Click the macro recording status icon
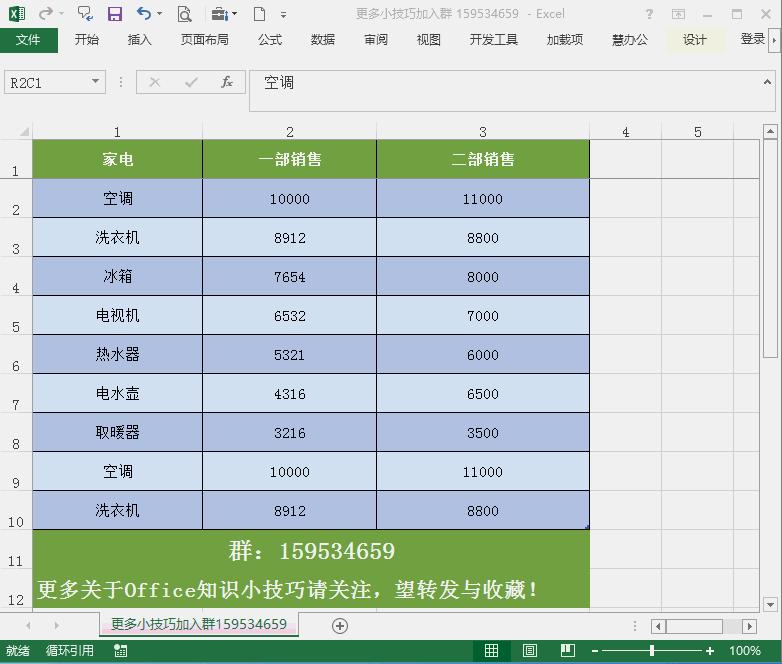782x664 pixels. pos(121,651)
